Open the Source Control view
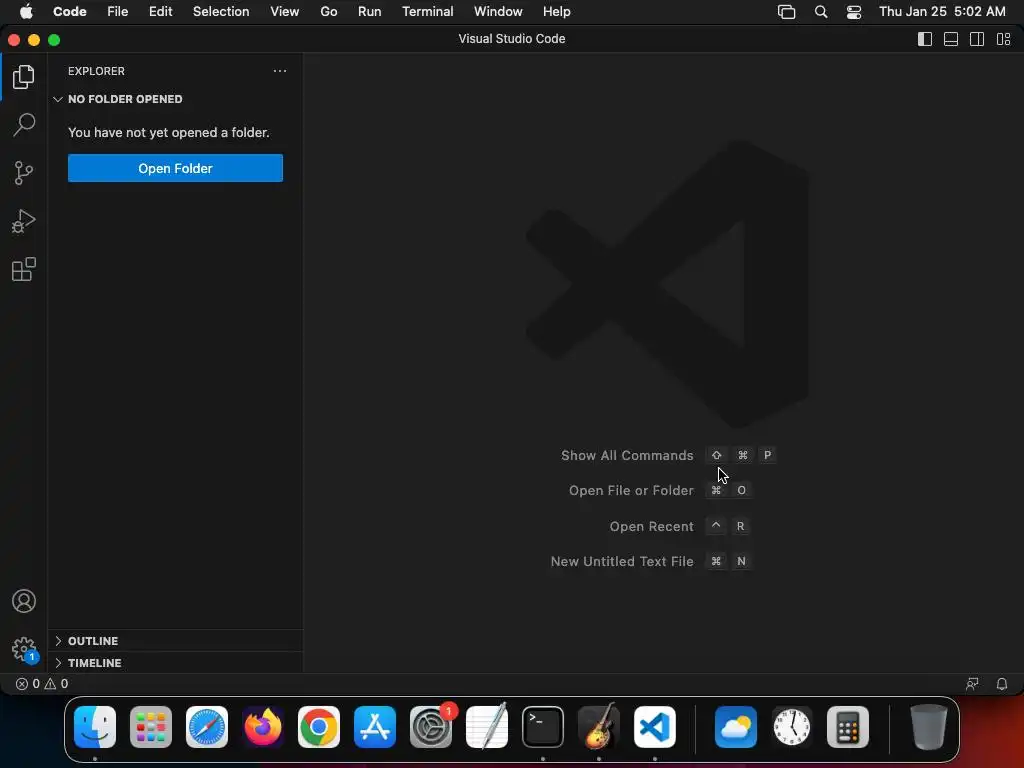 pyautogui.click(x=24, y=173)
